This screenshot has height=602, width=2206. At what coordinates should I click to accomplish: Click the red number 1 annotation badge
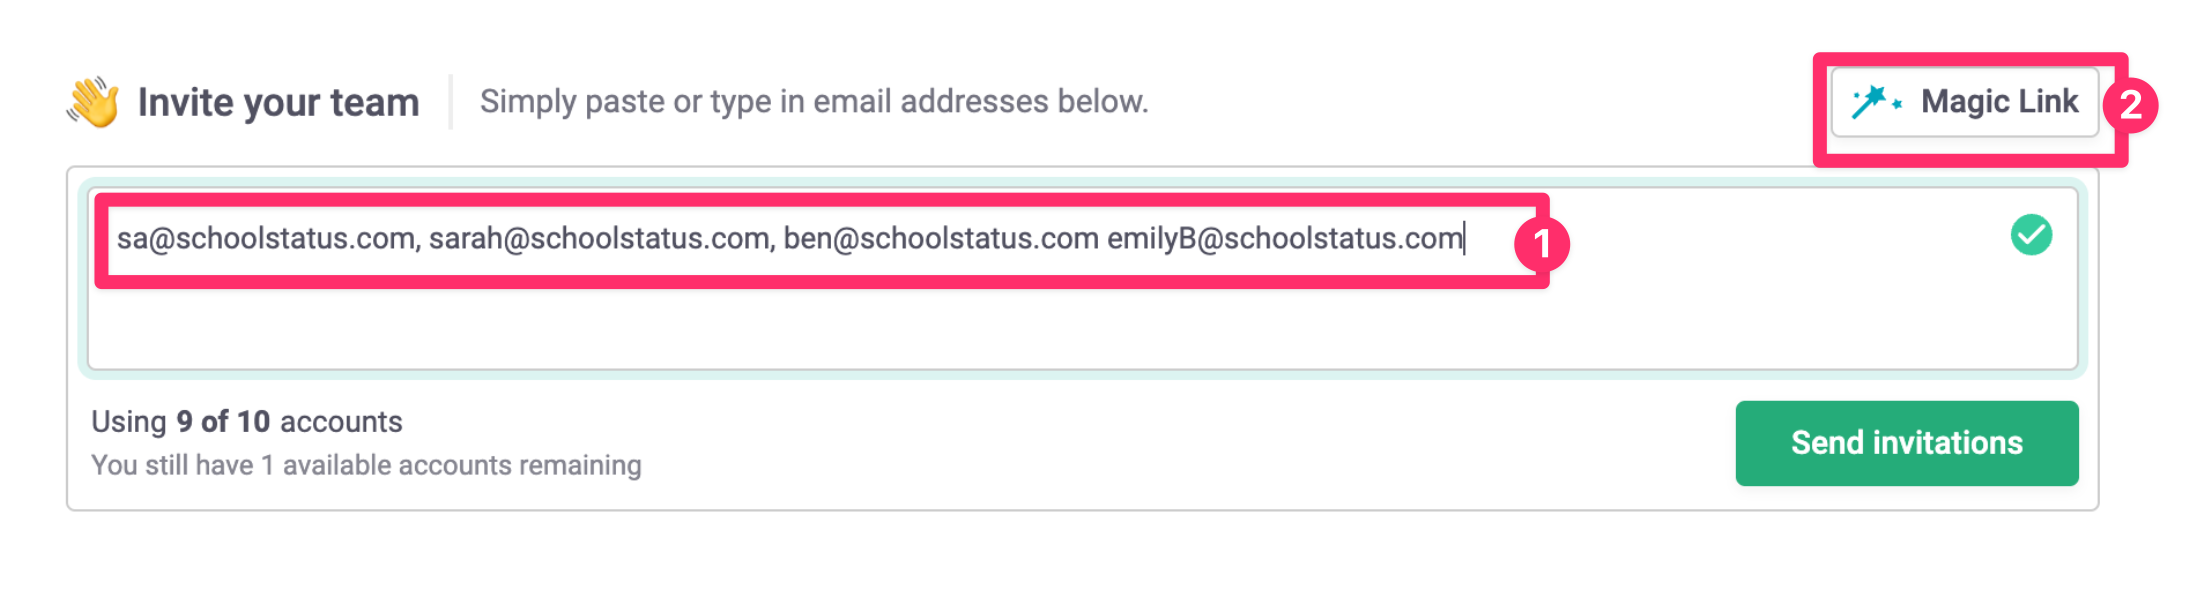tap(1541, 243)
